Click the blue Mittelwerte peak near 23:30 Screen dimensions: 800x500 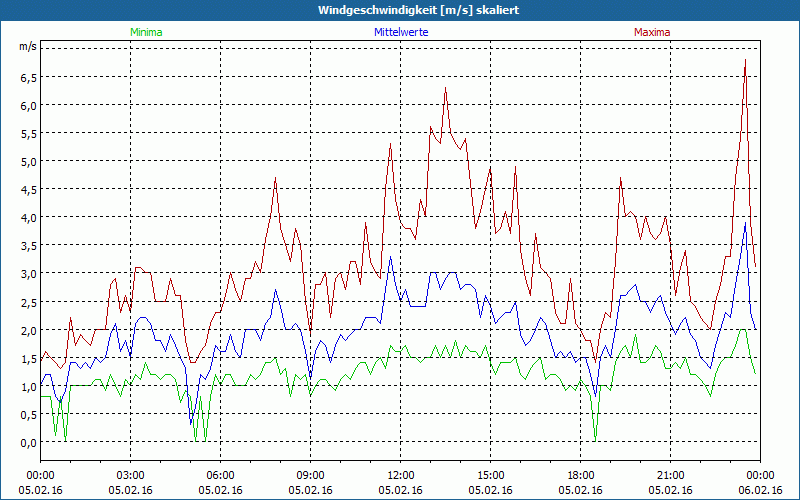click(x=745, y=223)
